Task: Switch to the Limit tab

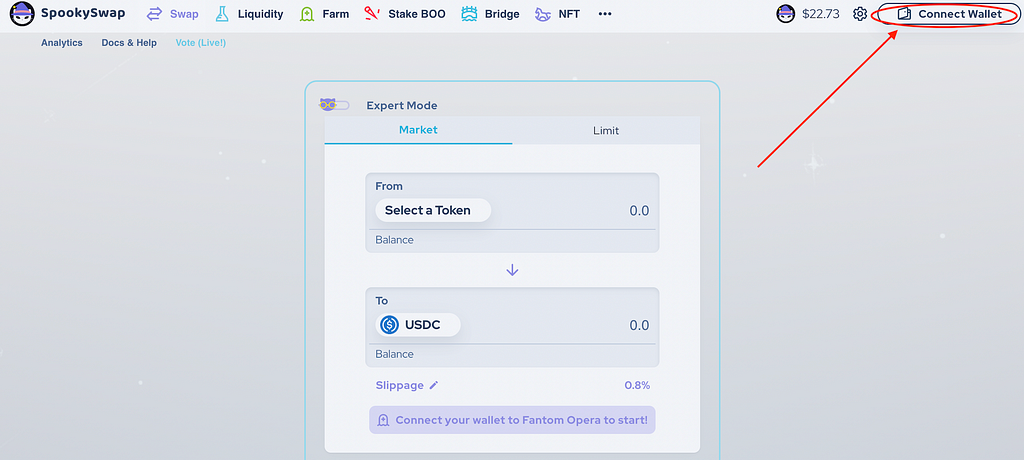Action: coord(606,131)
